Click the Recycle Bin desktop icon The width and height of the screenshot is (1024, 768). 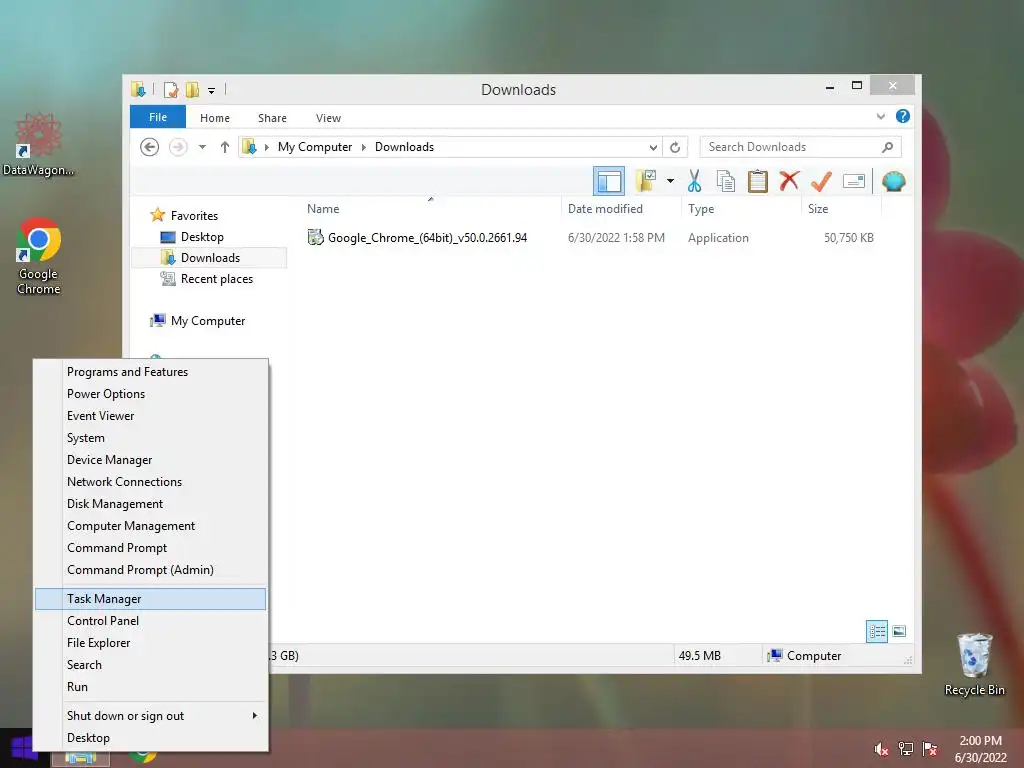click(974, 664)
